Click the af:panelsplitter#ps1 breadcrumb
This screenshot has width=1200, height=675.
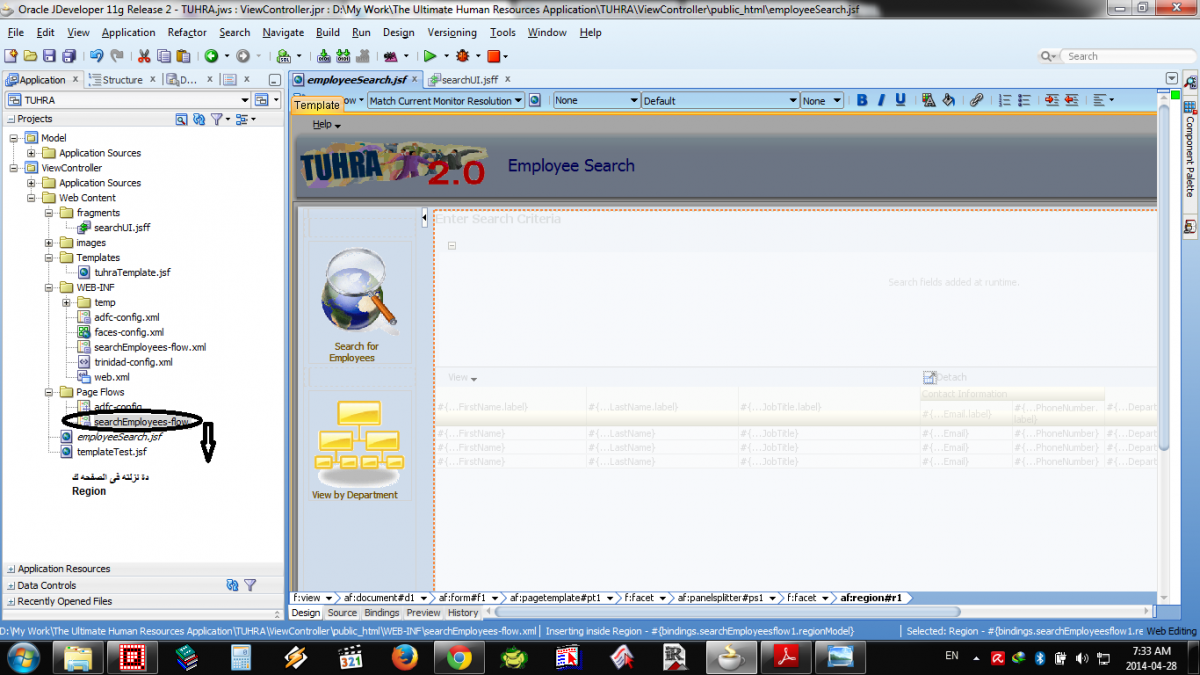[720, 598]
